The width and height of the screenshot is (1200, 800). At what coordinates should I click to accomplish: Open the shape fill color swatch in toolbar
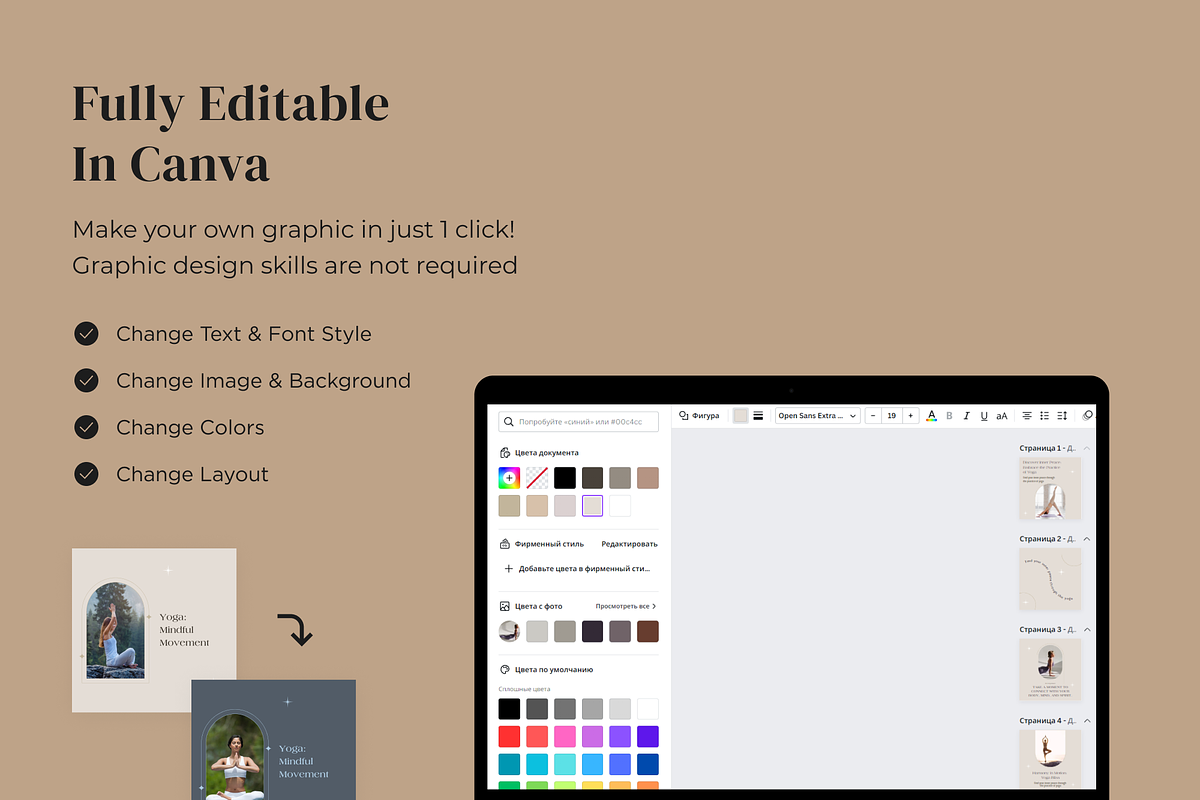click(740, 415)
